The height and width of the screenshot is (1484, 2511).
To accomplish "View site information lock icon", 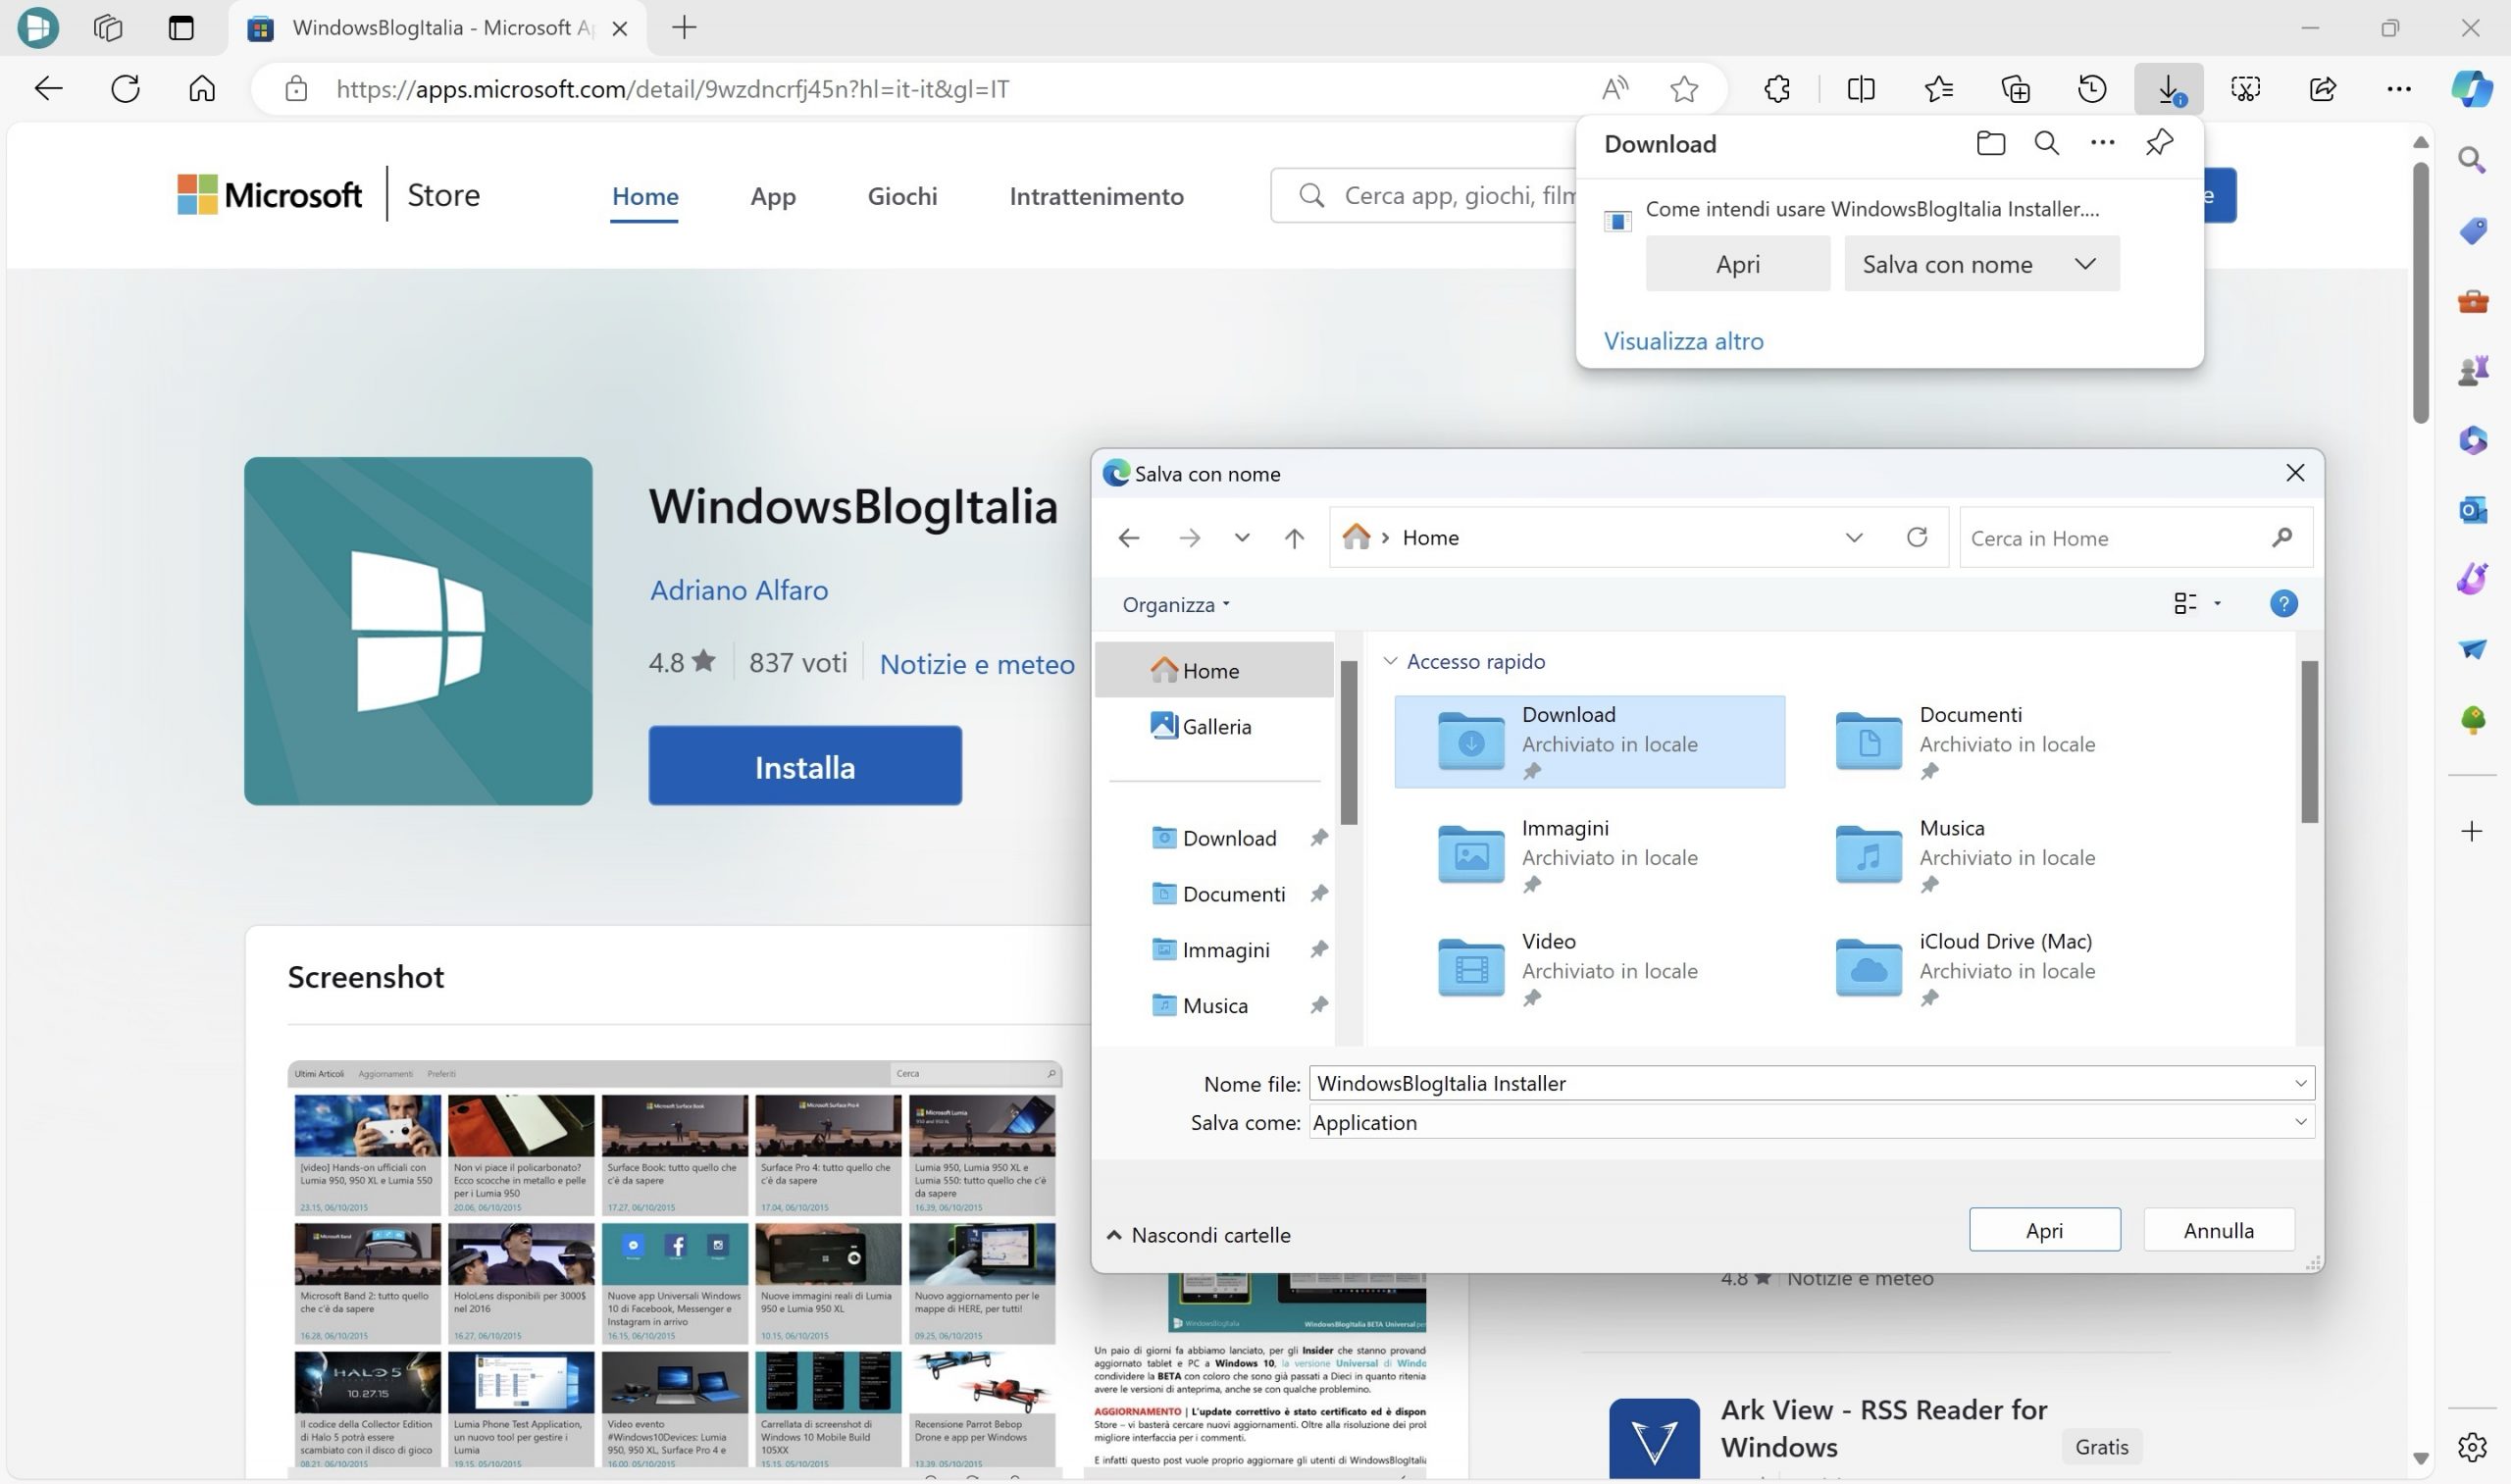I will tap(296, 88).
